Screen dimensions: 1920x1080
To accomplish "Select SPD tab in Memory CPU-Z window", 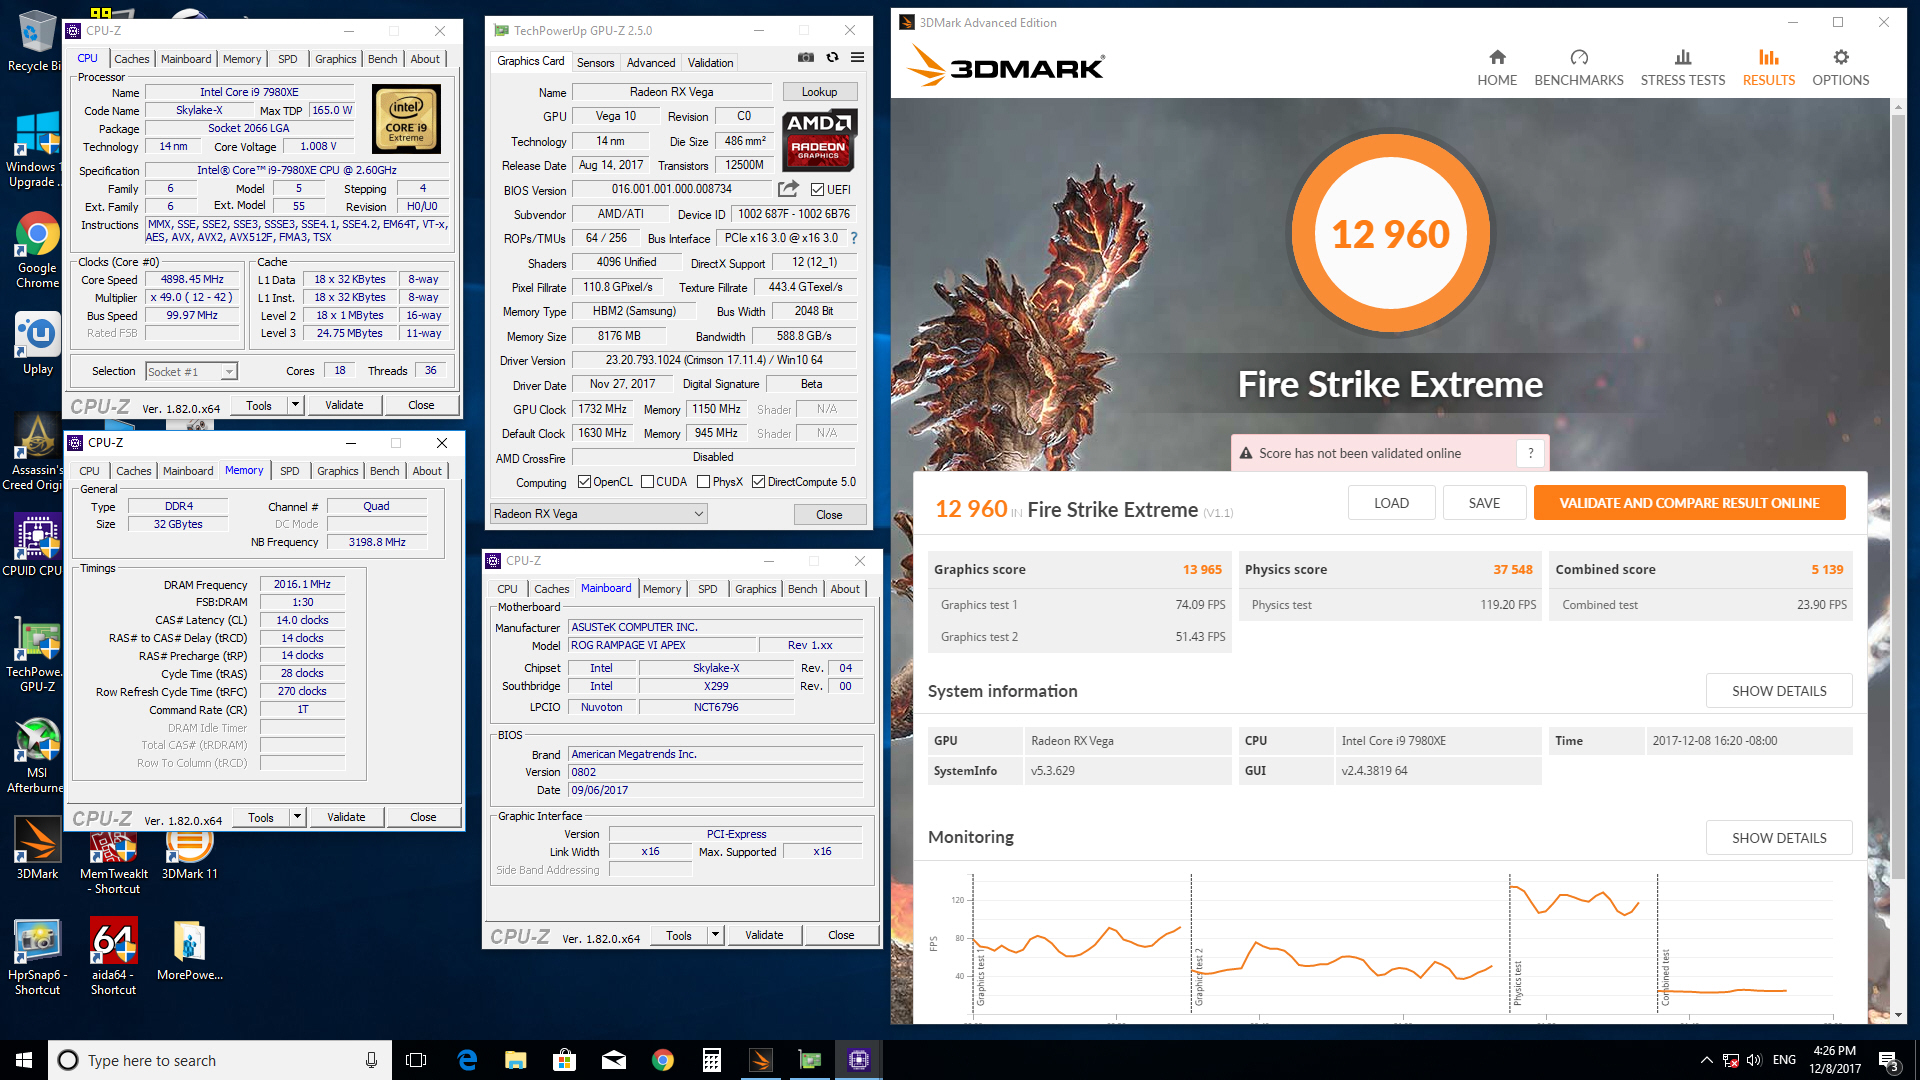I will (x=290, y=471).
